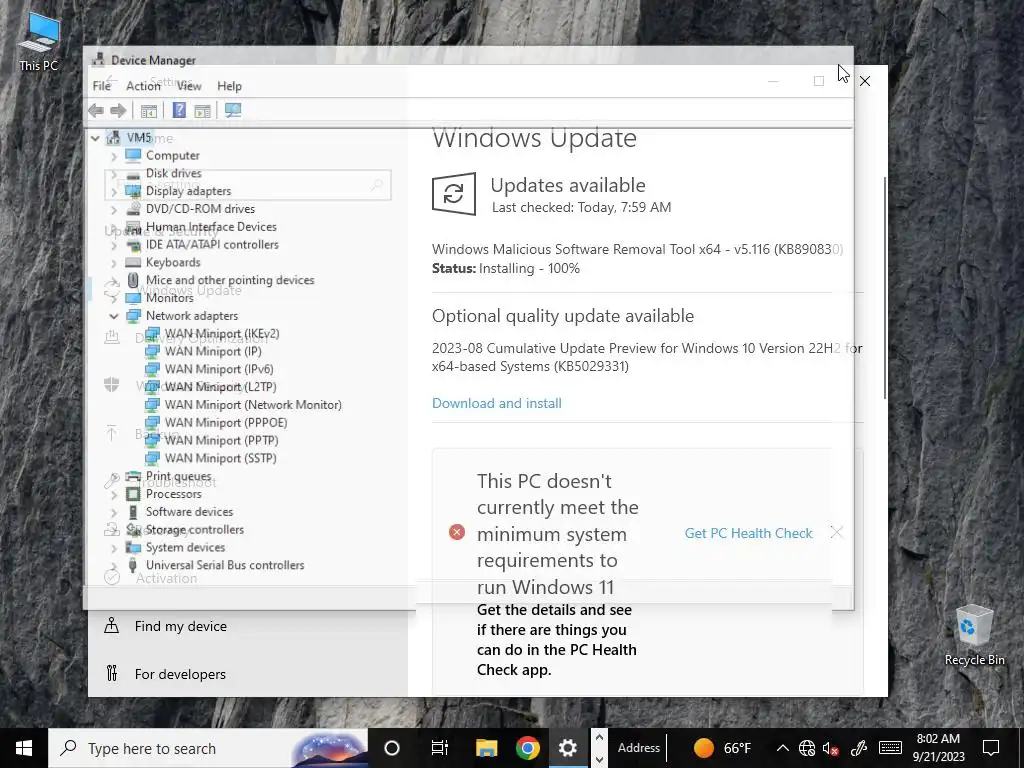
Task: Expand the Computer category
Action: tap(114, 156)
